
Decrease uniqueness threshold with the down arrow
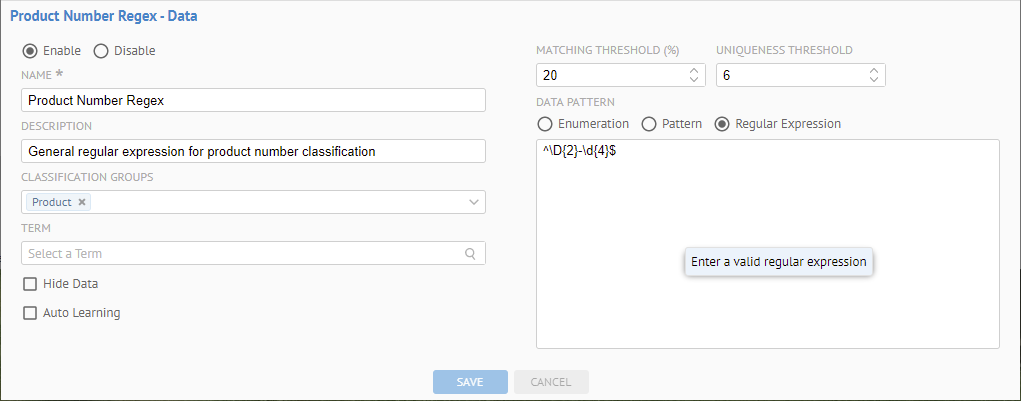[x=874, y=80]
